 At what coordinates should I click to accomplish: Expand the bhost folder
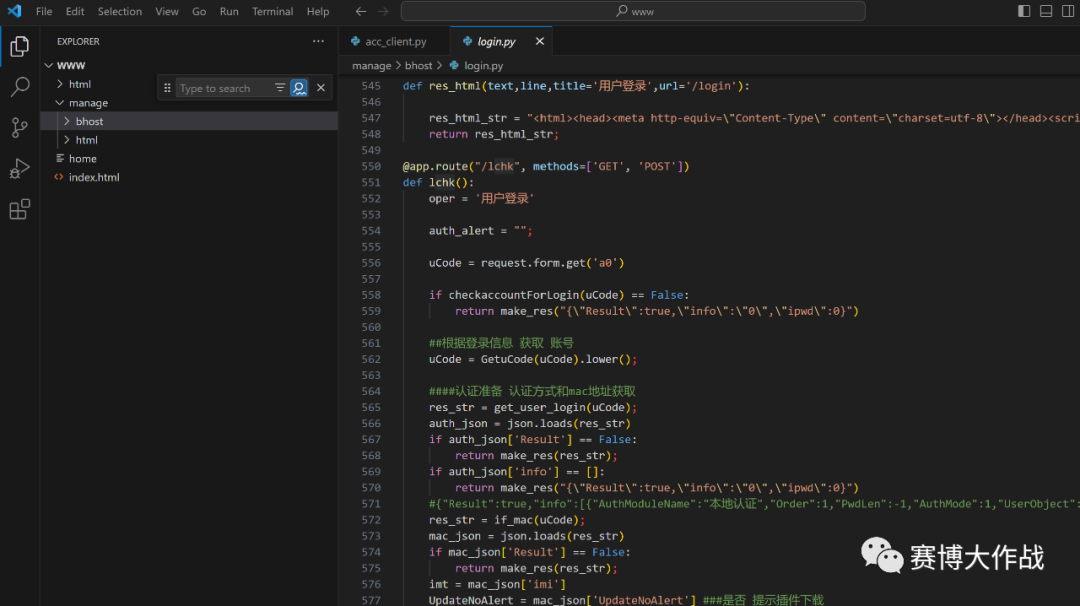(89, 121)
